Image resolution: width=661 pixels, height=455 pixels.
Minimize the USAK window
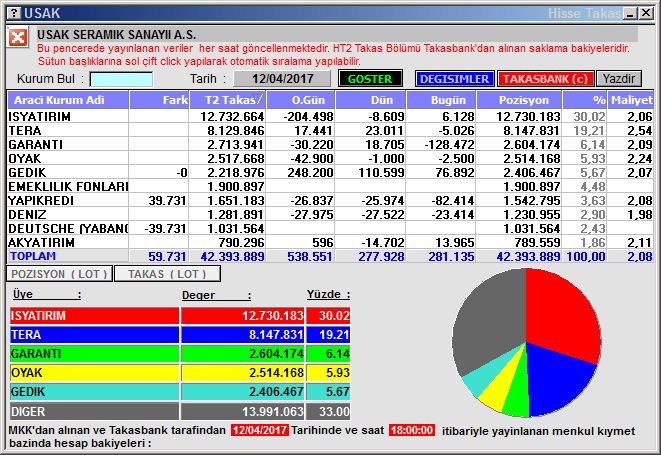[631, 13]
